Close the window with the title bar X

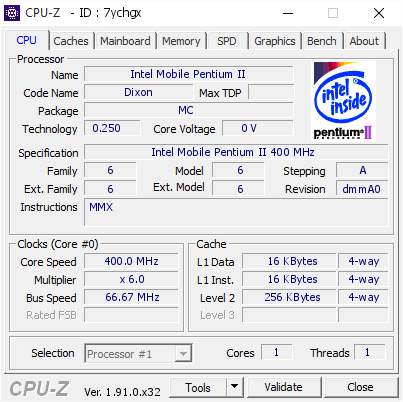tap(379, 13)
